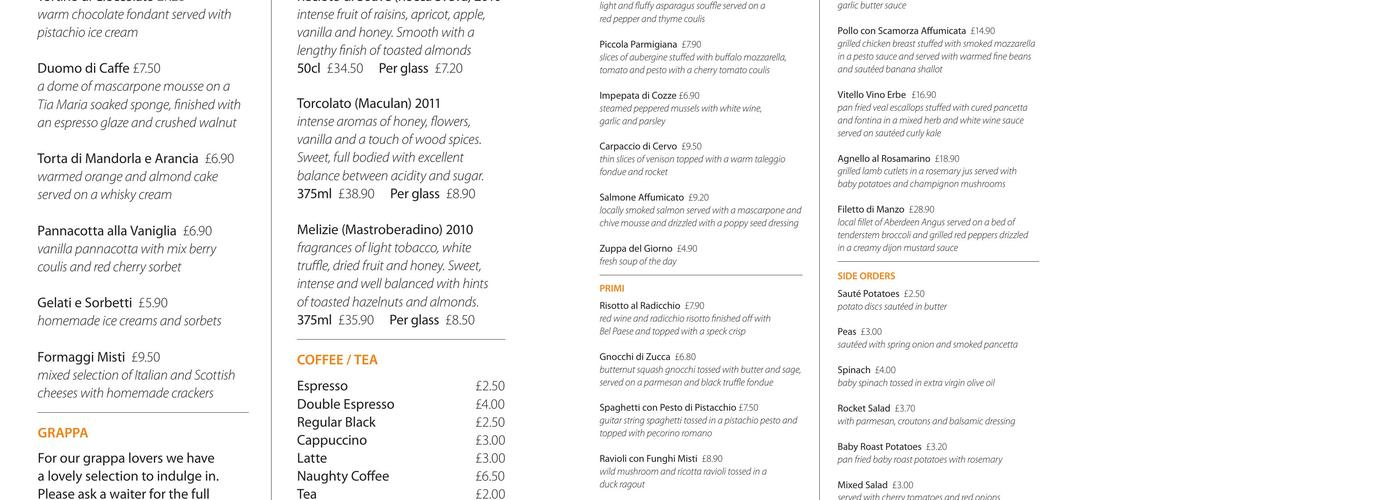This screenshot has height=500, width=1400.
Task: Click the orange GRAPPA section heading
Action: click(x=63, y=433)
